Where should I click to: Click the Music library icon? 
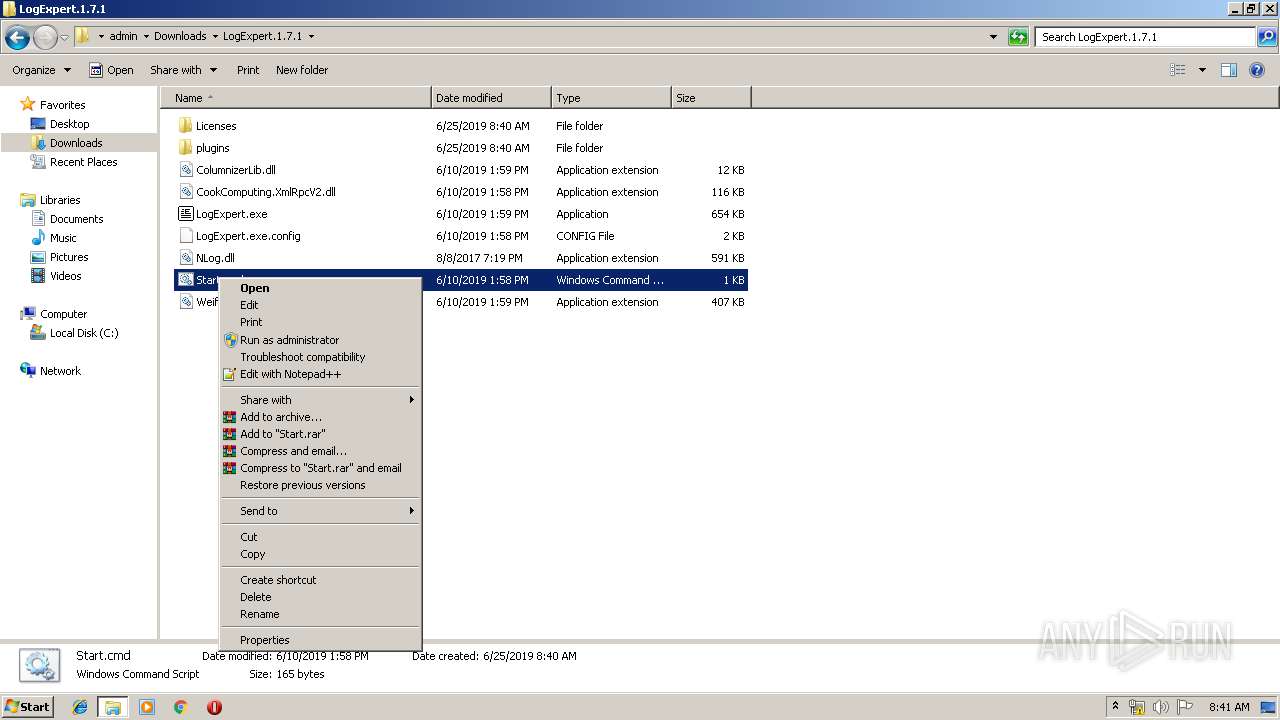(x=38, y=238)
